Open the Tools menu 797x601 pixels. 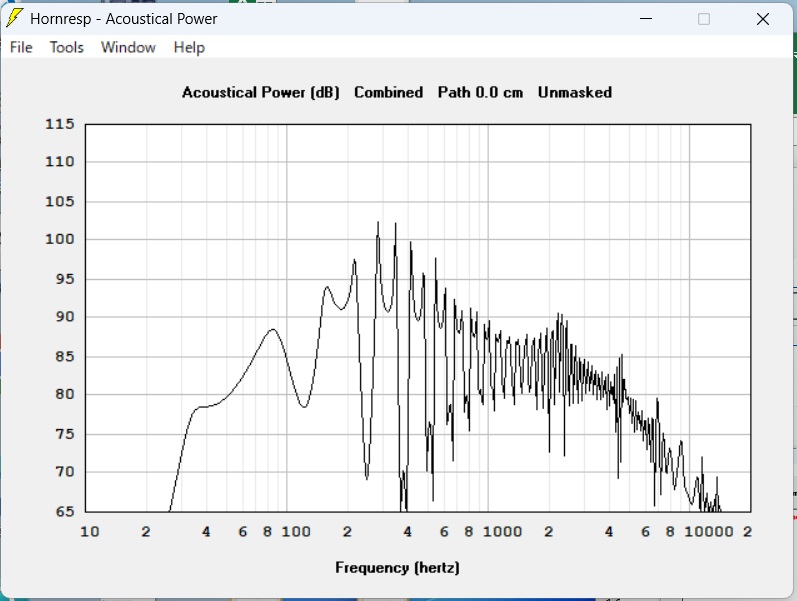pos(67,47)
